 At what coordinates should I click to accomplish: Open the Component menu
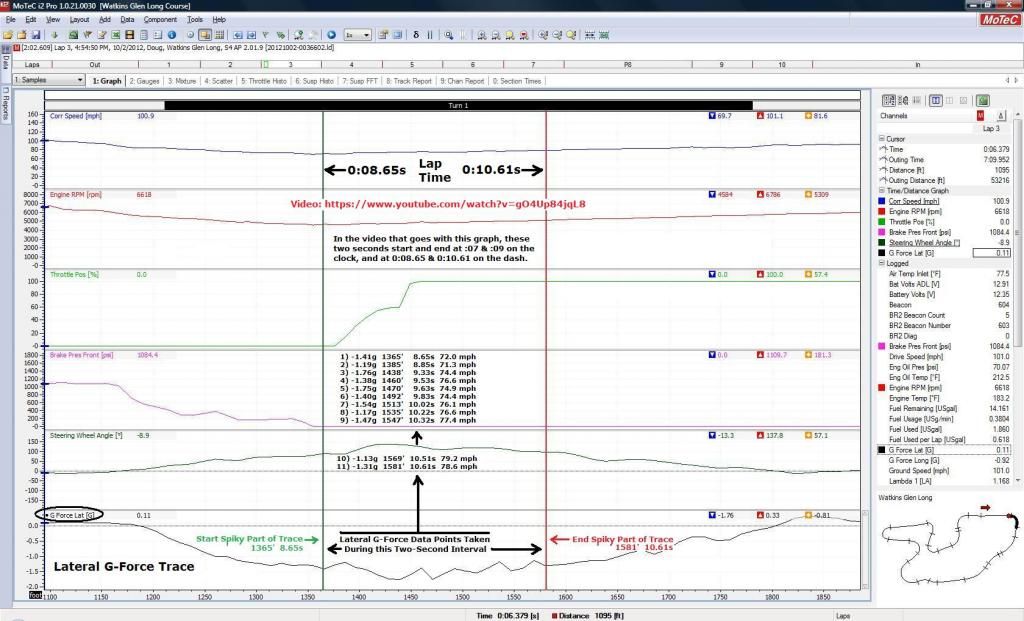point(160,19)
